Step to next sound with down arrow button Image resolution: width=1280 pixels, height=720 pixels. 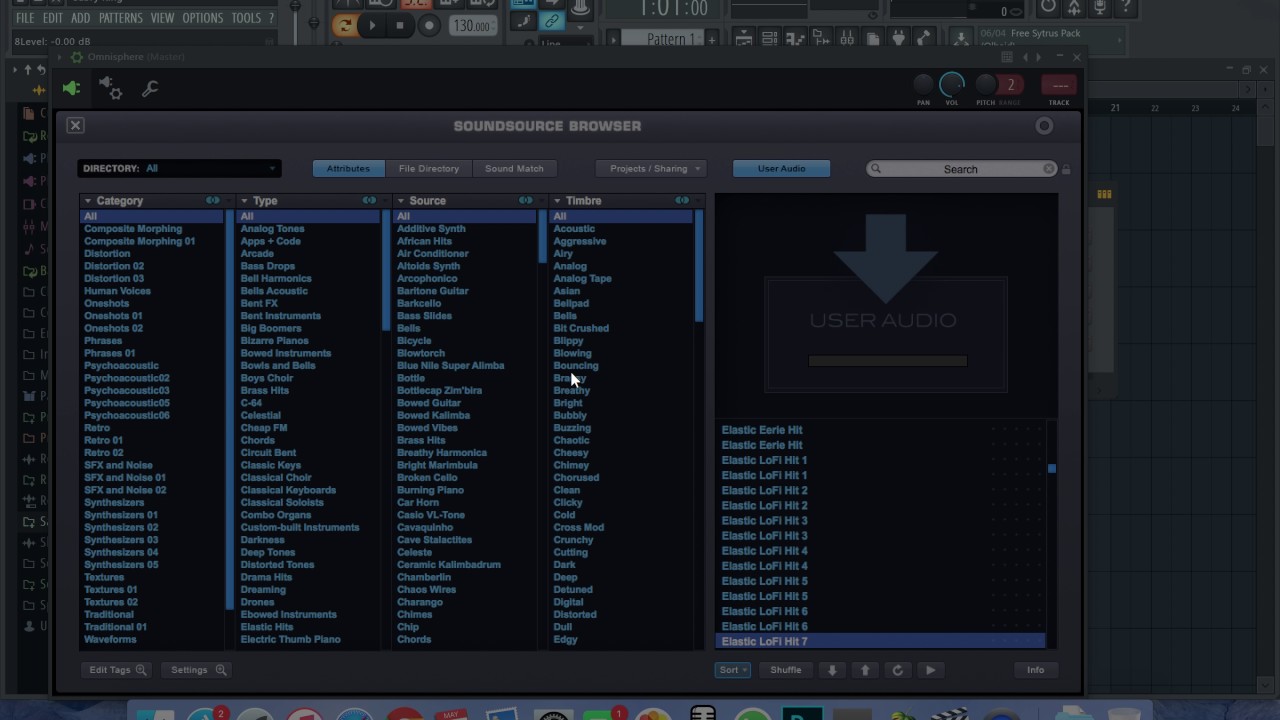(x=832, y=670)
